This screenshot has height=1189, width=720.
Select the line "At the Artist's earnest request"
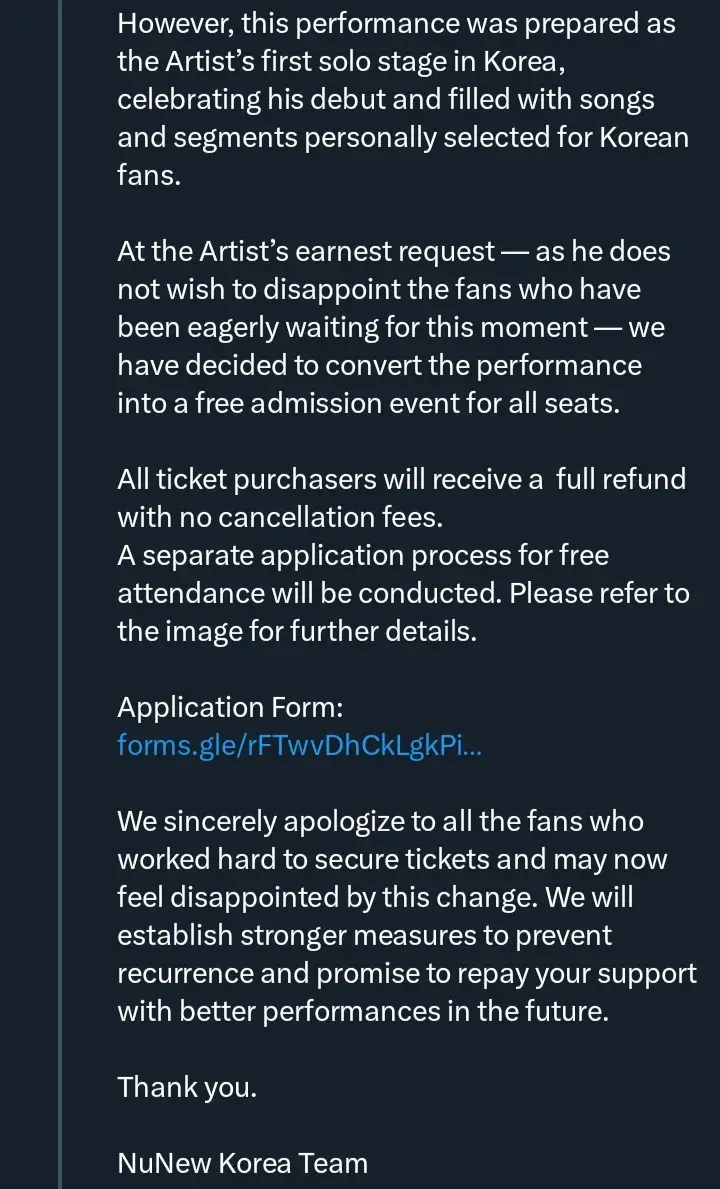pyautogui.click(x=306, y=251)
